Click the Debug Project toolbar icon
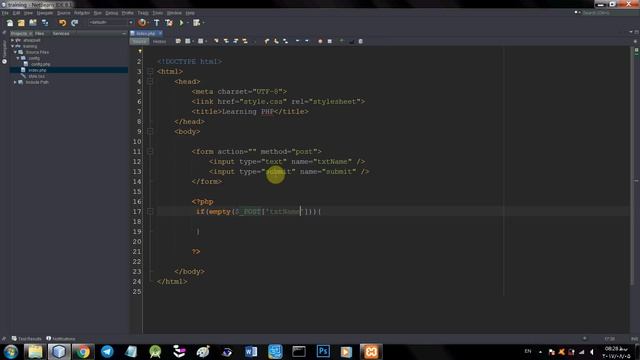Viewport: 640px width, 360px height. pos(196,23)
